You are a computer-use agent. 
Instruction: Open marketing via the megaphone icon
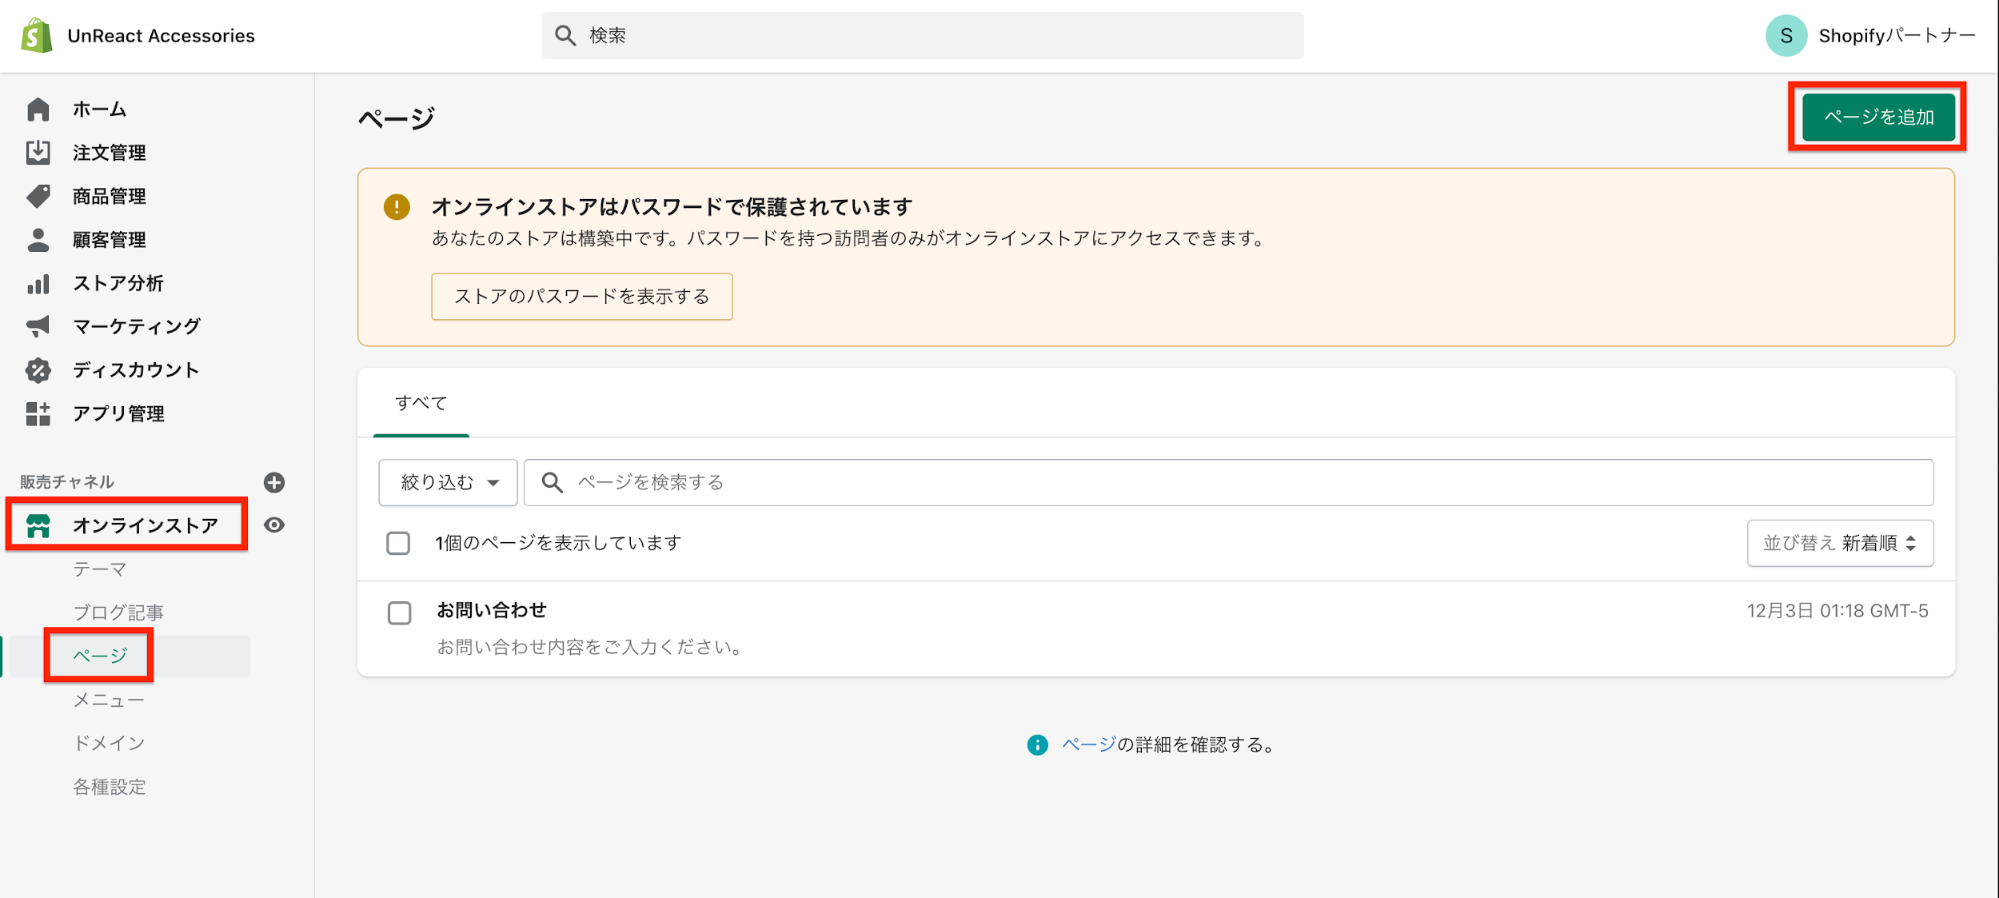(38, 326)
